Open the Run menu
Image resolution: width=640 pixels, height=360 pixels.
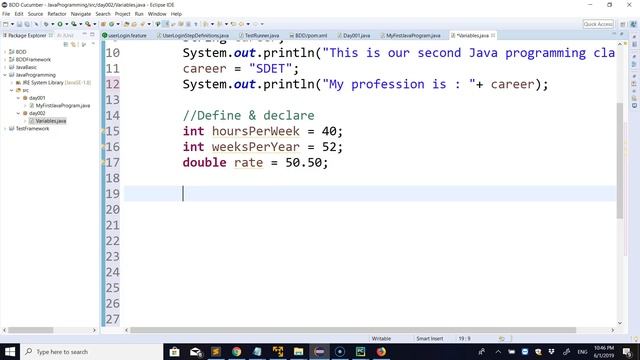139,14
